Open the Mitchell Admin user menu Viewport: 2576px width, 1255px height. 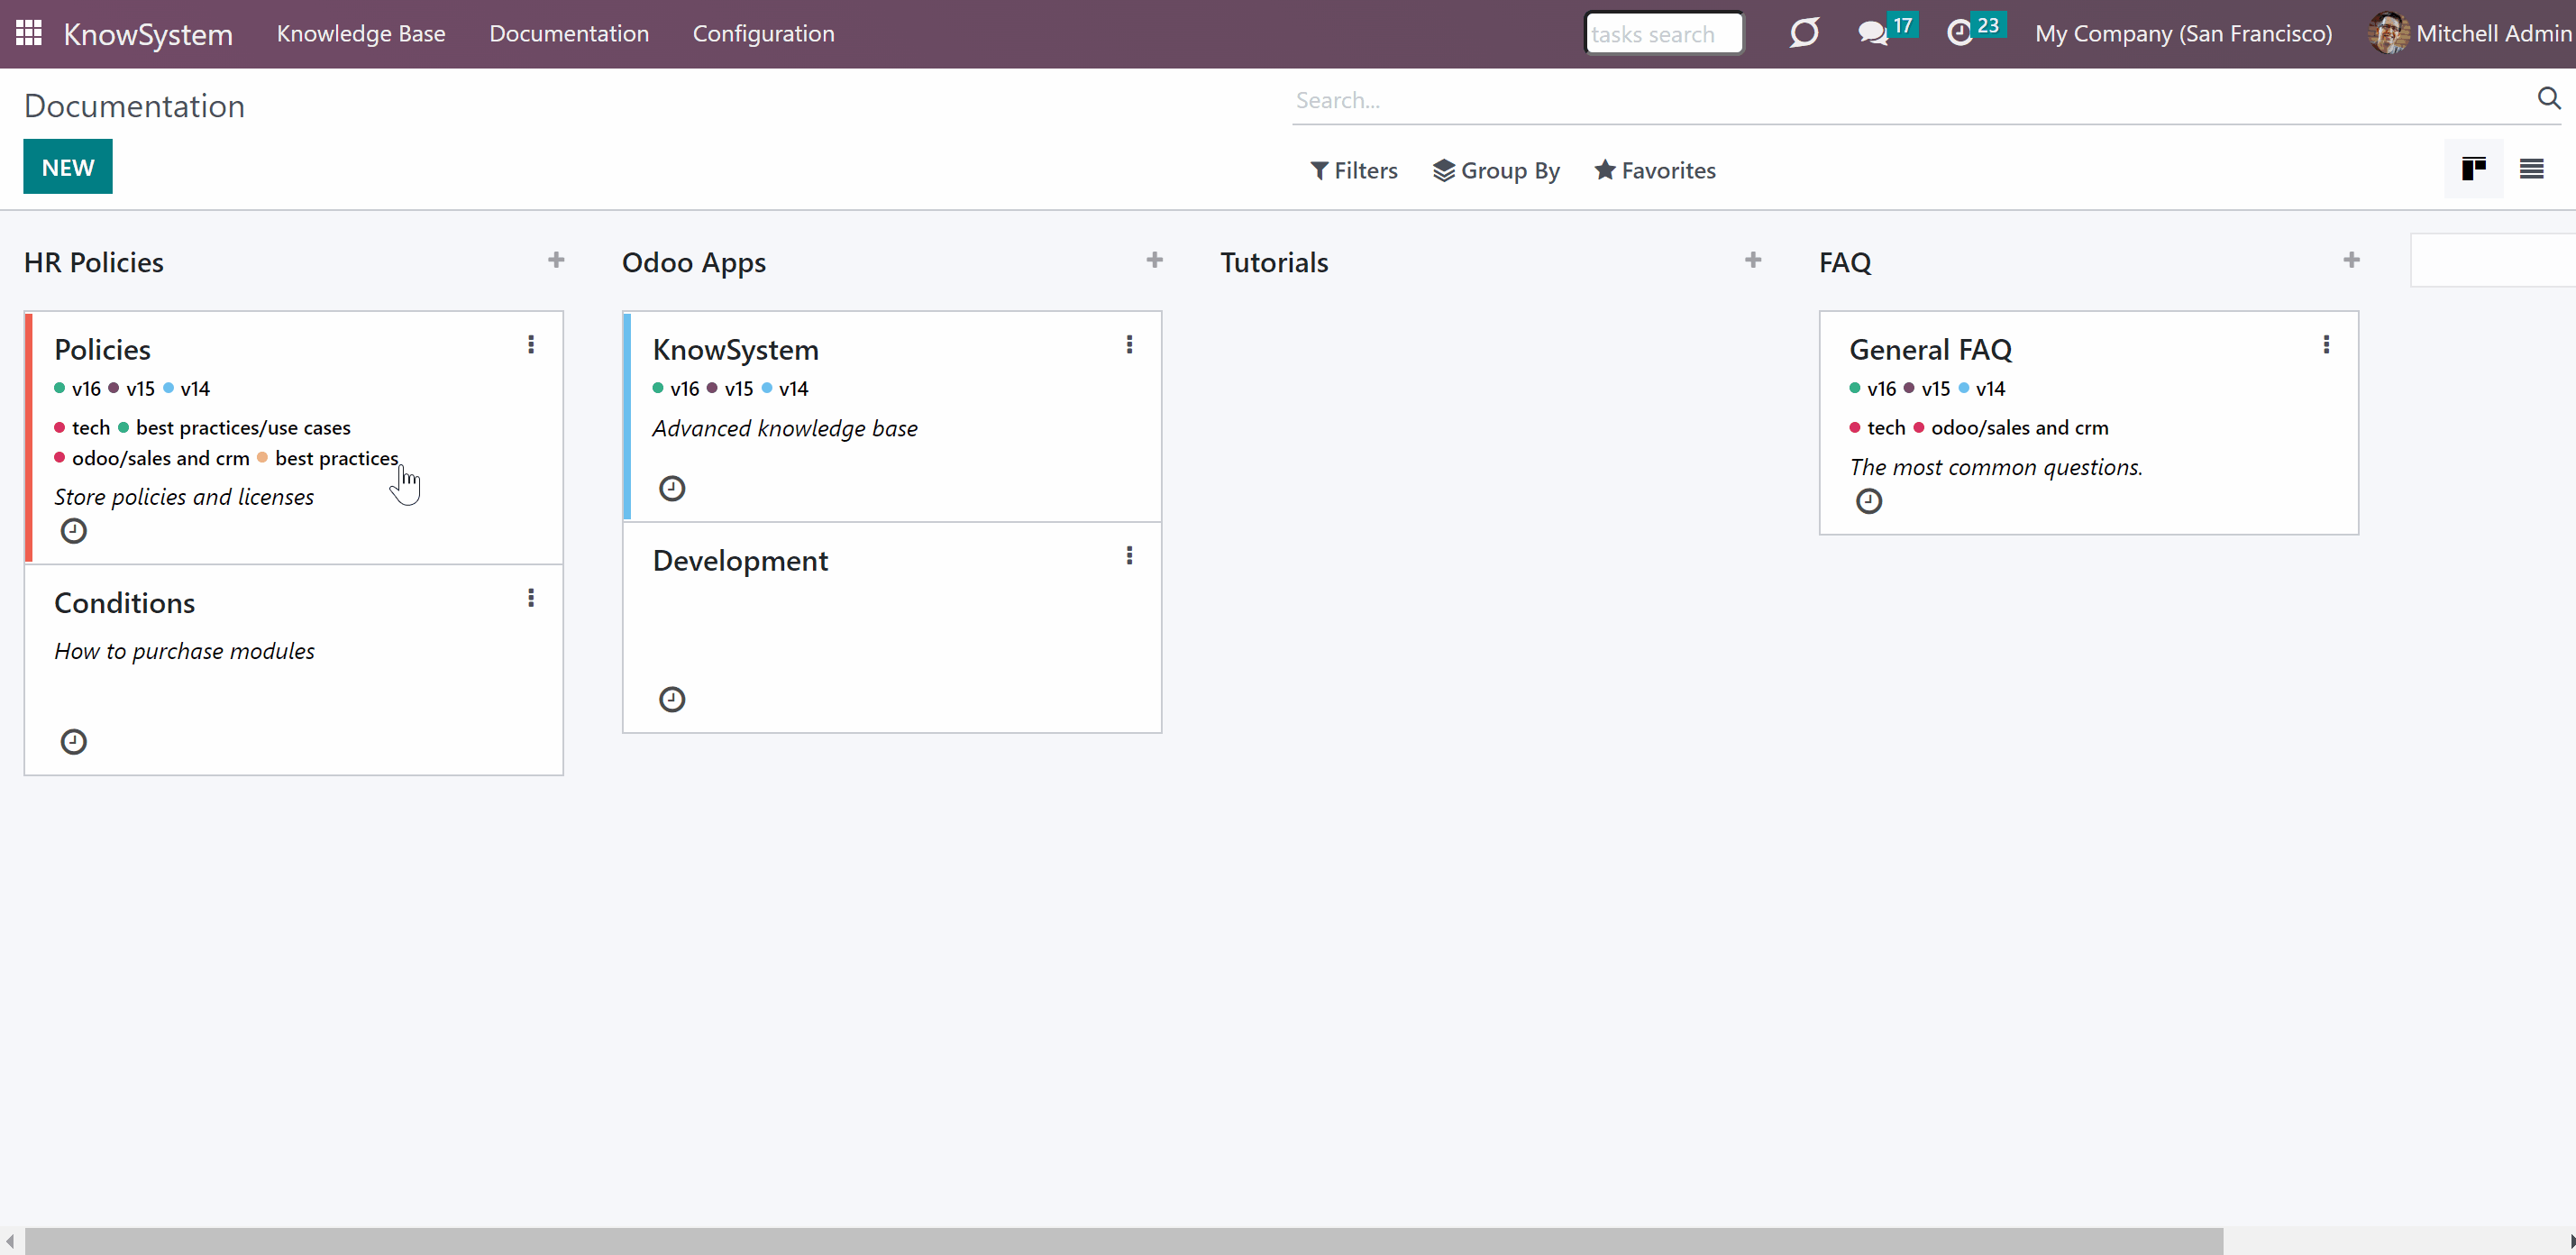(x=2471, y=34)
